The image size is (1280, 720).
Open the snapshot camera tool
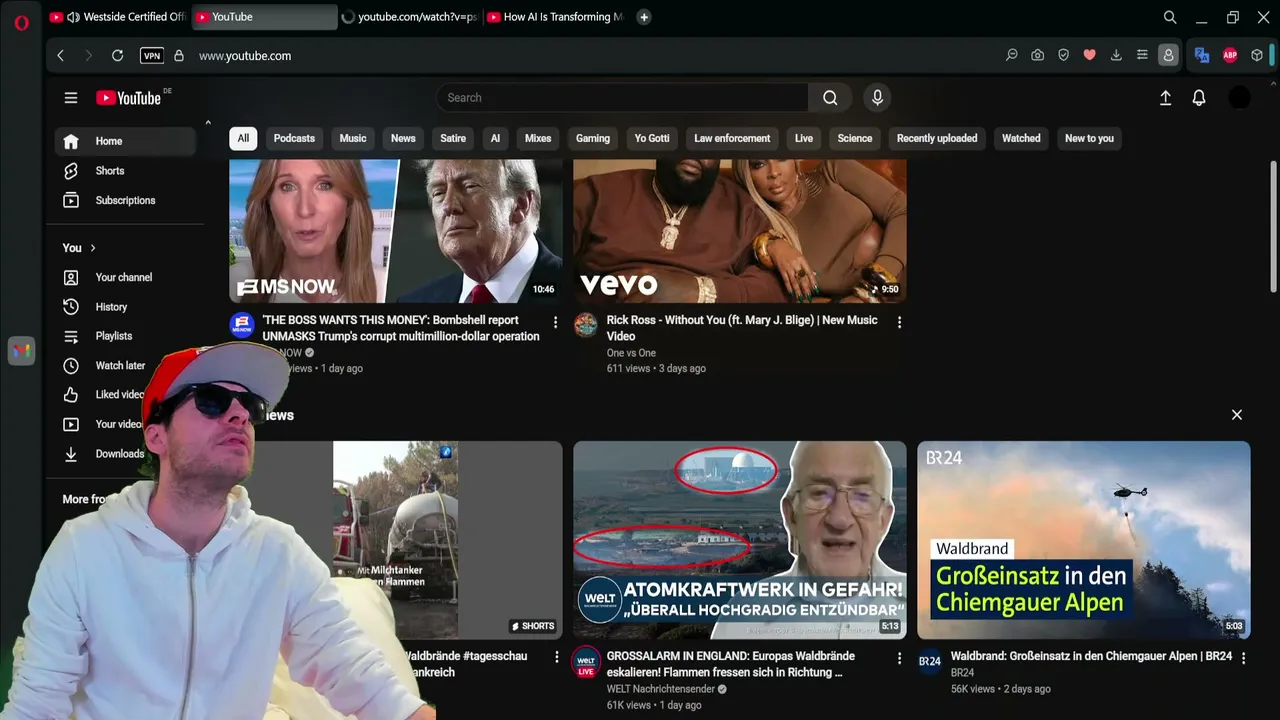pyautogui.click(x=1038, y=56)
